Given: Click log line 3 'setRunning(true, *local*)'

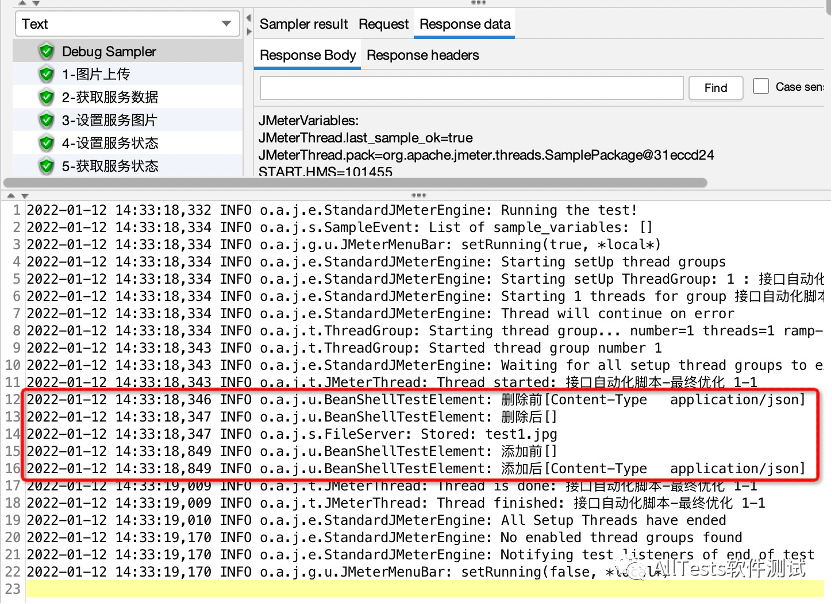Looking at the screenshot, I should click(x=344, y=245).
